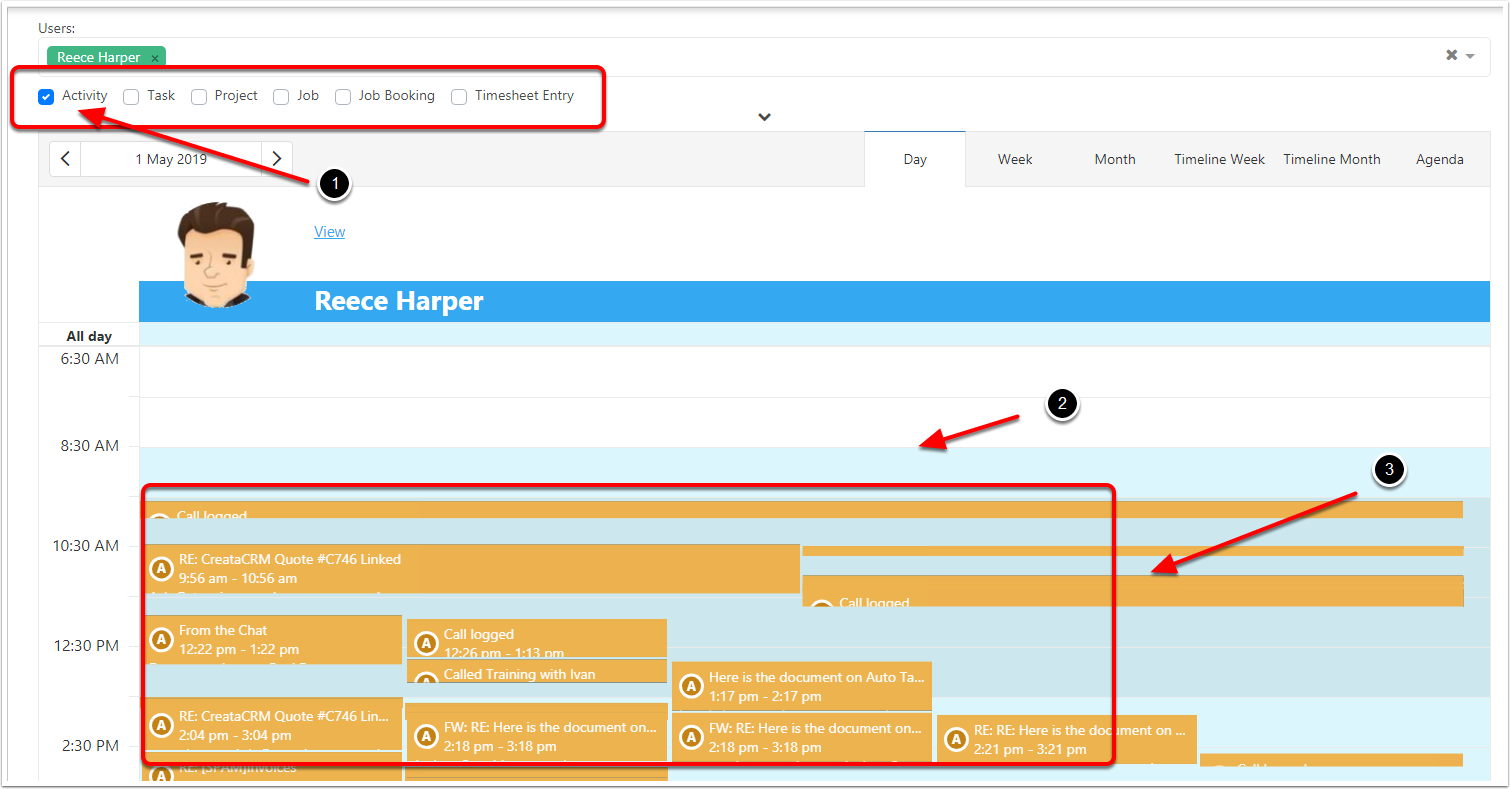1510x789 pixels.
Task: Enable the Job Booking checkbox
Action: pos(343,97)
